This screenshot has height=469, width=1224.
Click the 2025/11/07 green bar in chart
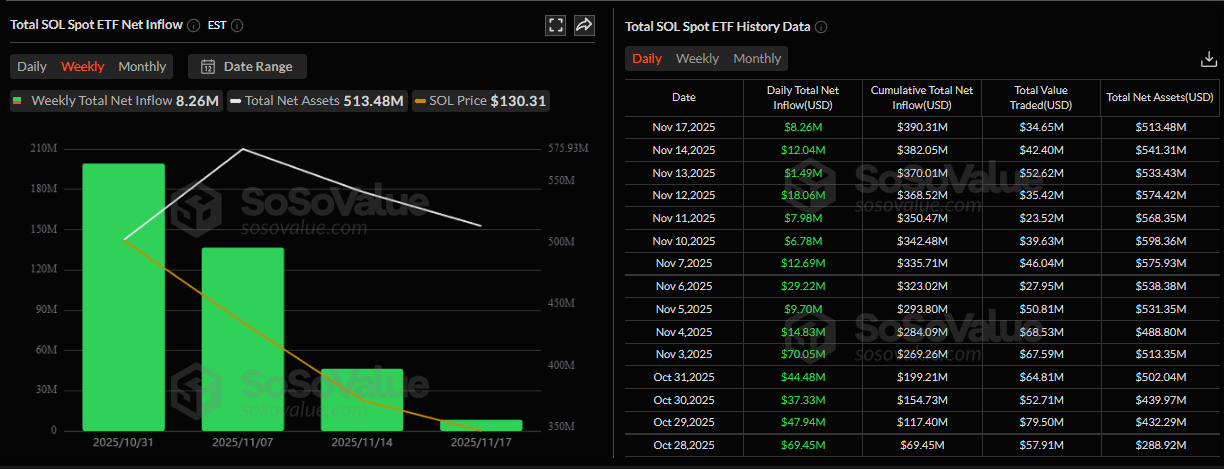pos(243,339)
